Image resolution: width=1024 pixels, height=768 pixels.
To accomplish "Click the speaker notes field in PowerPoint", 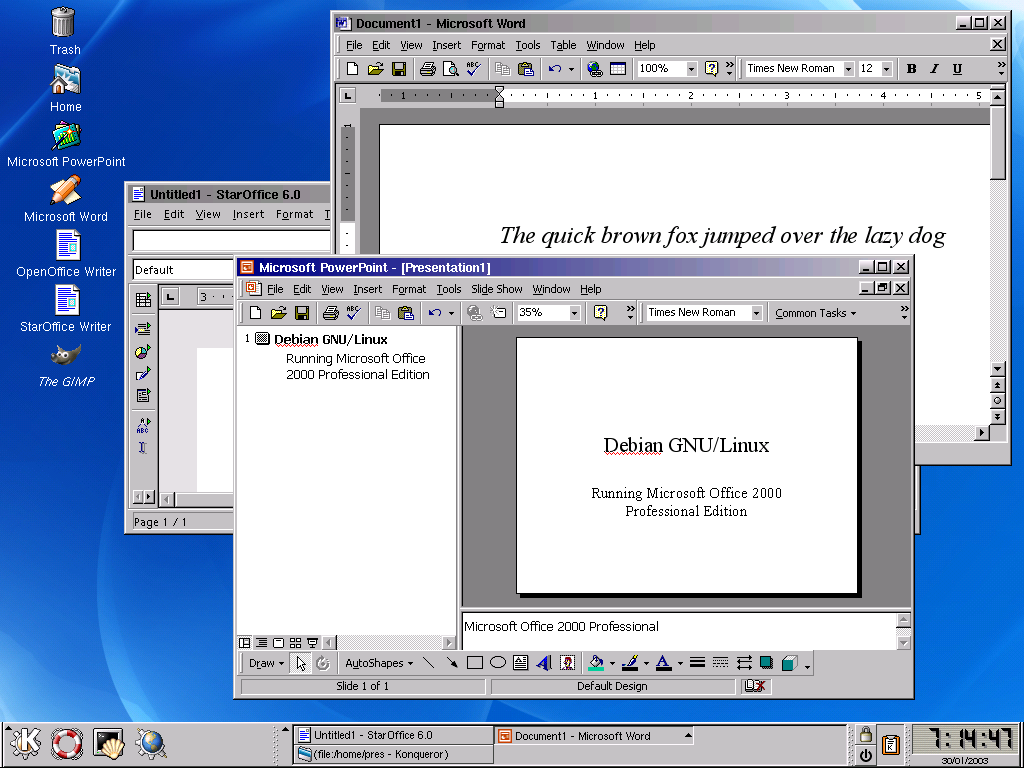I will 679,630.
